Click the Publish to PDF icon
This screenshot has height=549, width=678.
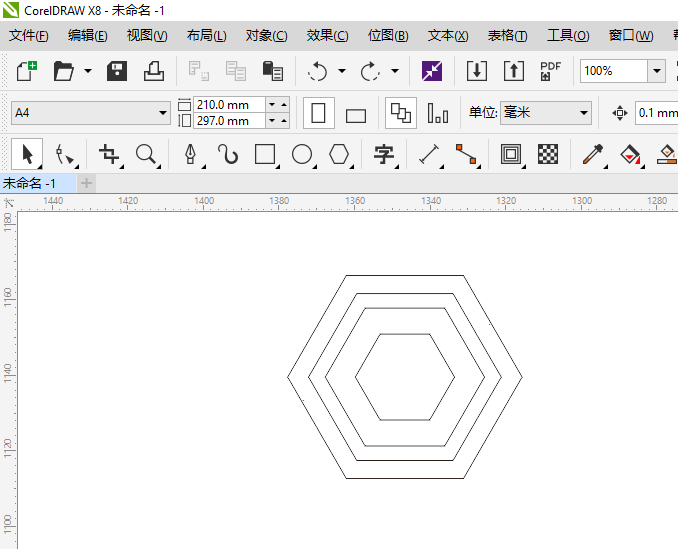pyautogui.click(x=550, y=71)
